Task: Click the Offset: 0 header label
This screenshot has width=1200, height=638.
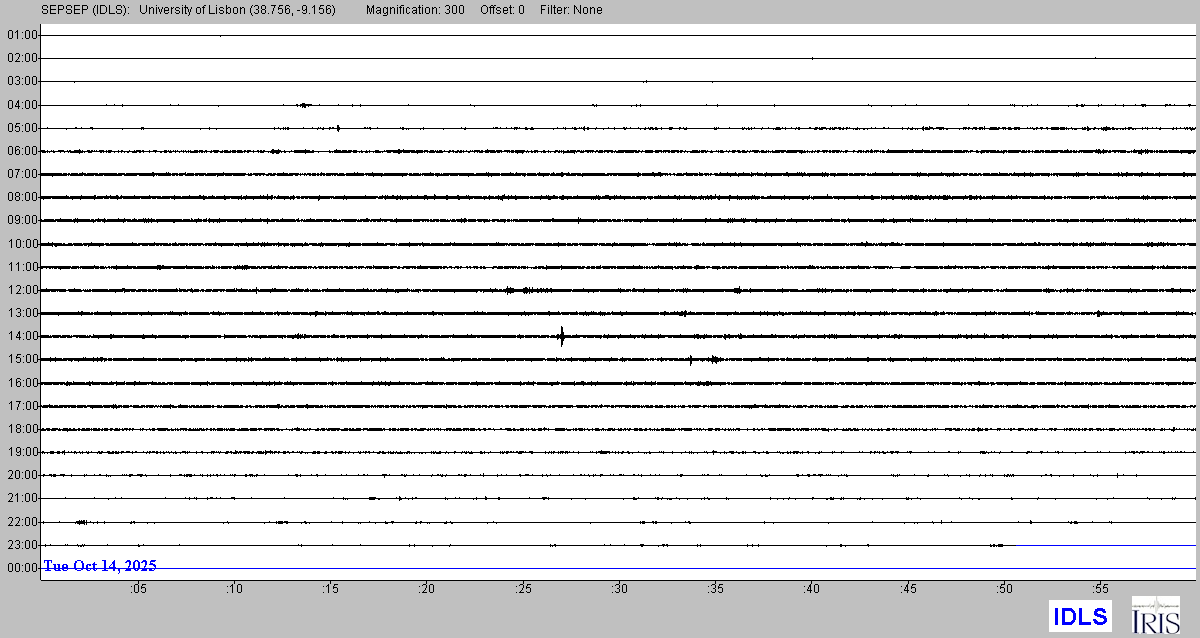Action: (501, 10)
